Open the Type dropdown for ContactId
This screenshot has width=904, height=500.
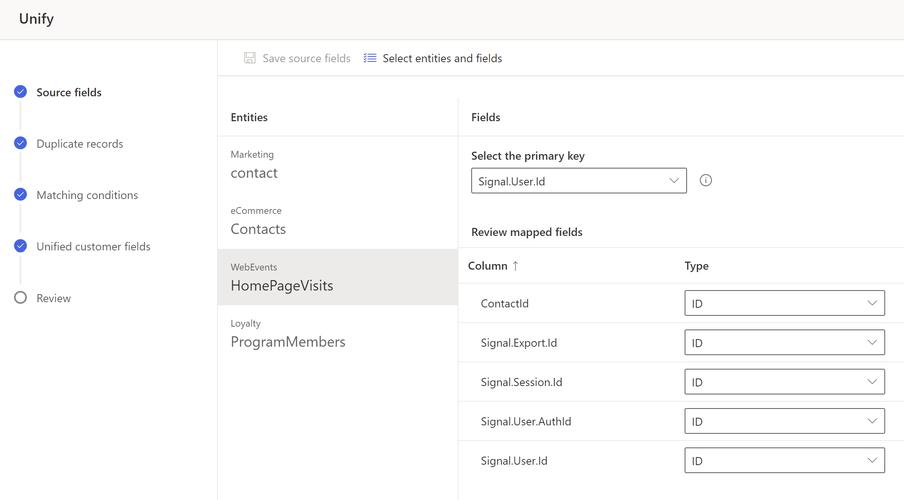[x=785, y=303]
